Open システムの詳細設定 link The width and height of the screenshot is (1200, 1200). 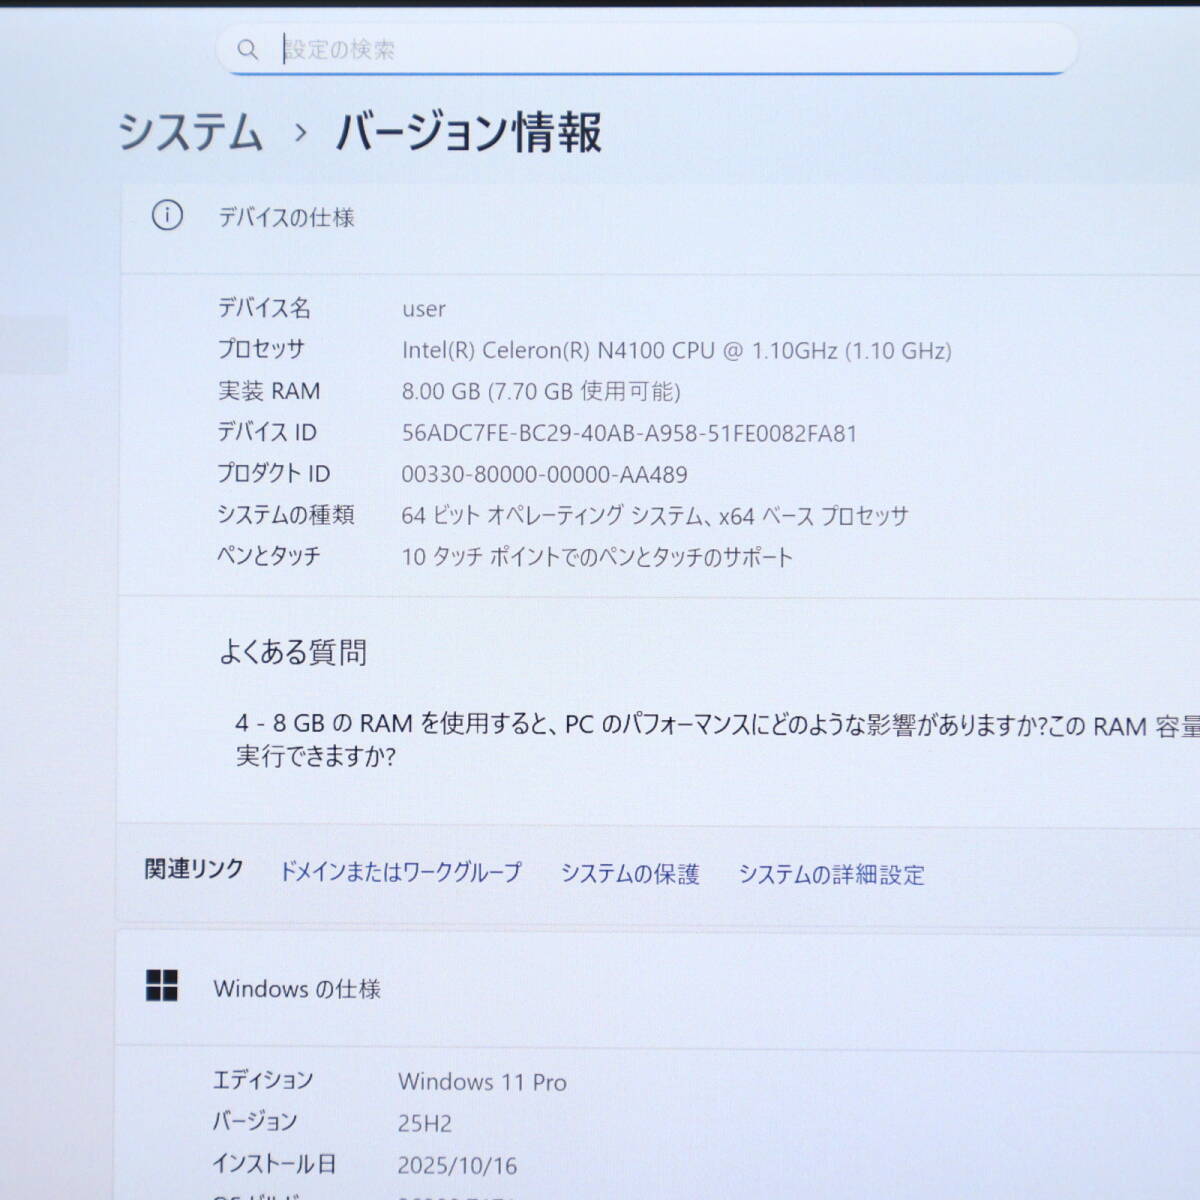pos(832,875)
